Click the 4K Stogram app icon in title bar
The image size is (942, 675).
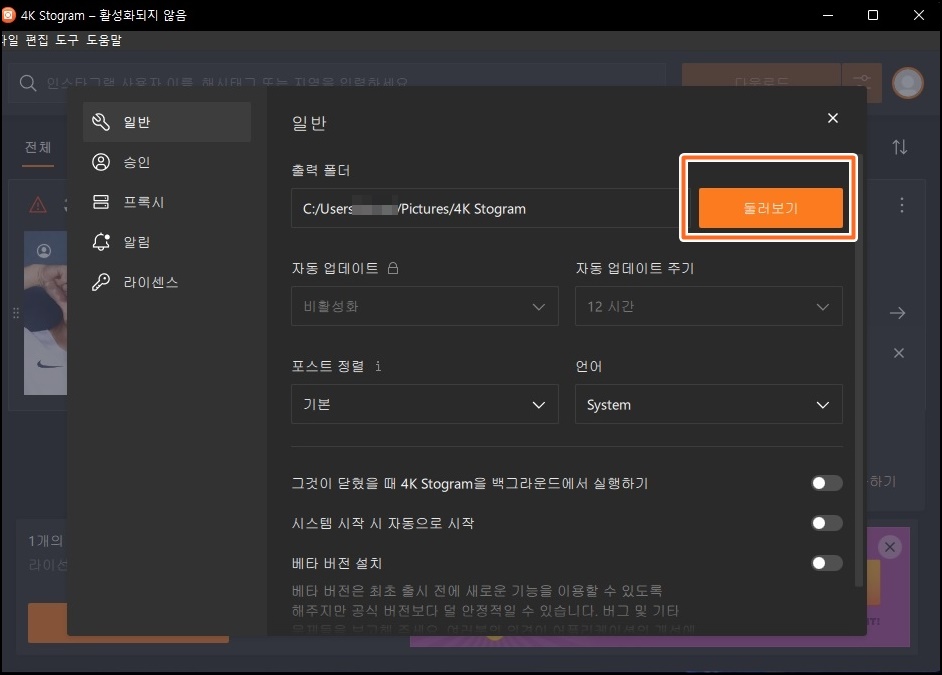coord(8,14)
